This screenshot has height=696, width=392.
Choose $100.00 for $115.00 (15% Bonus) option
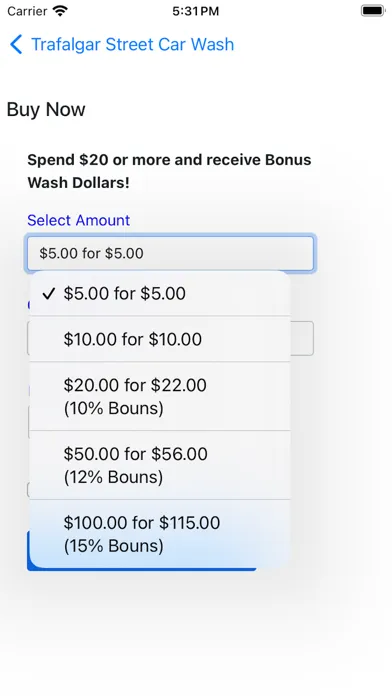[x=160, y=534]
